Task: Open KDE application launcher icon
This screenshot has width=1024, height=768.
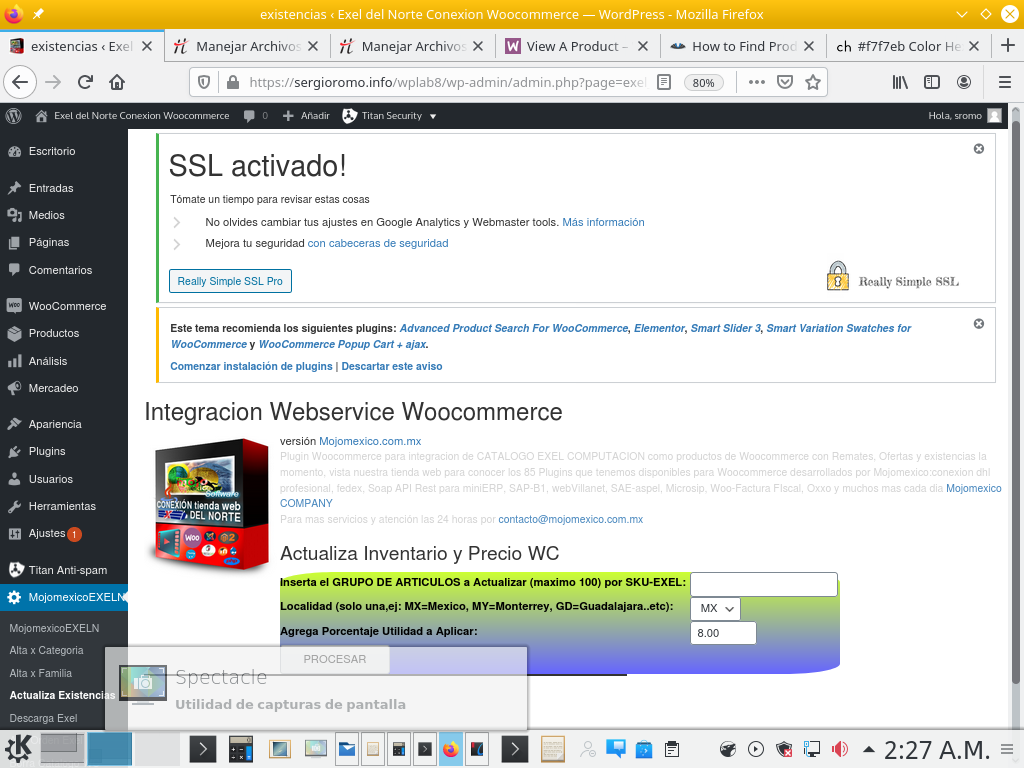Action: (18, 749)
